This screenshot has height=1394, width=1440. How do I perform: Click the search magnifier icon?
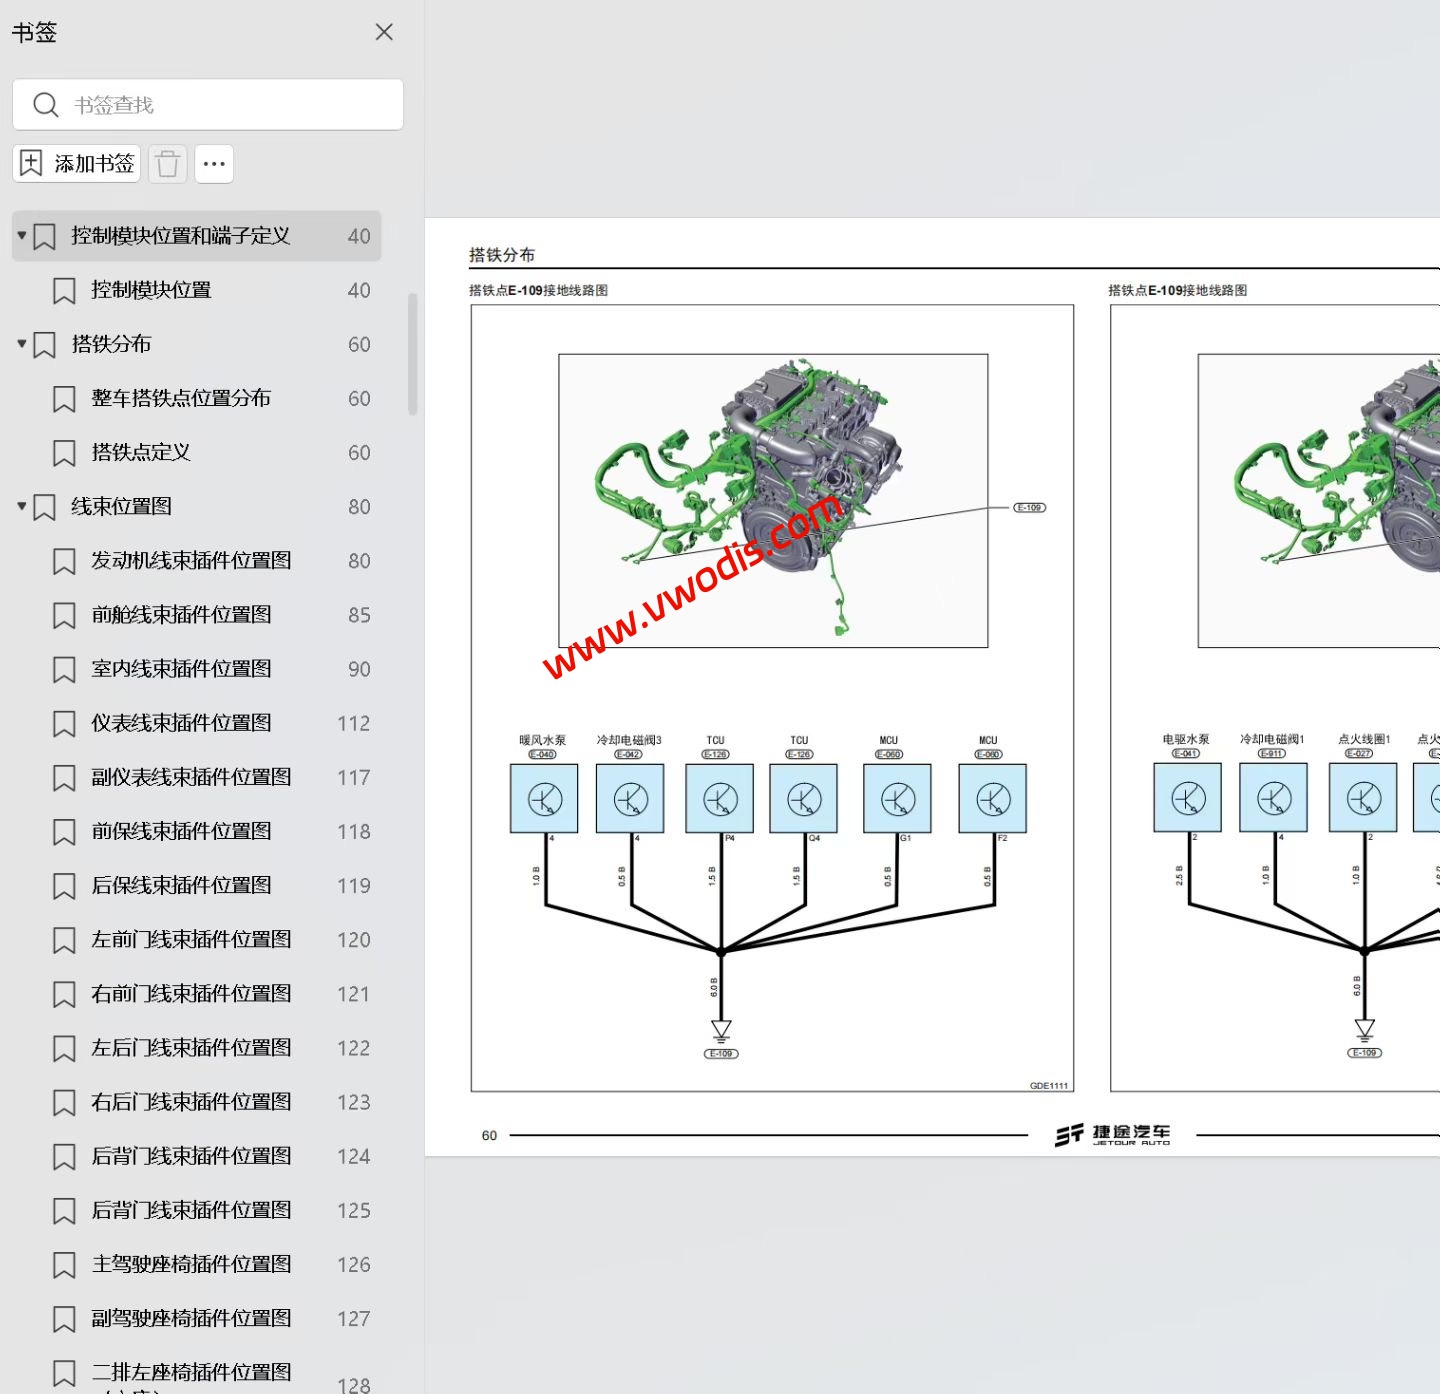coord(45,105)
